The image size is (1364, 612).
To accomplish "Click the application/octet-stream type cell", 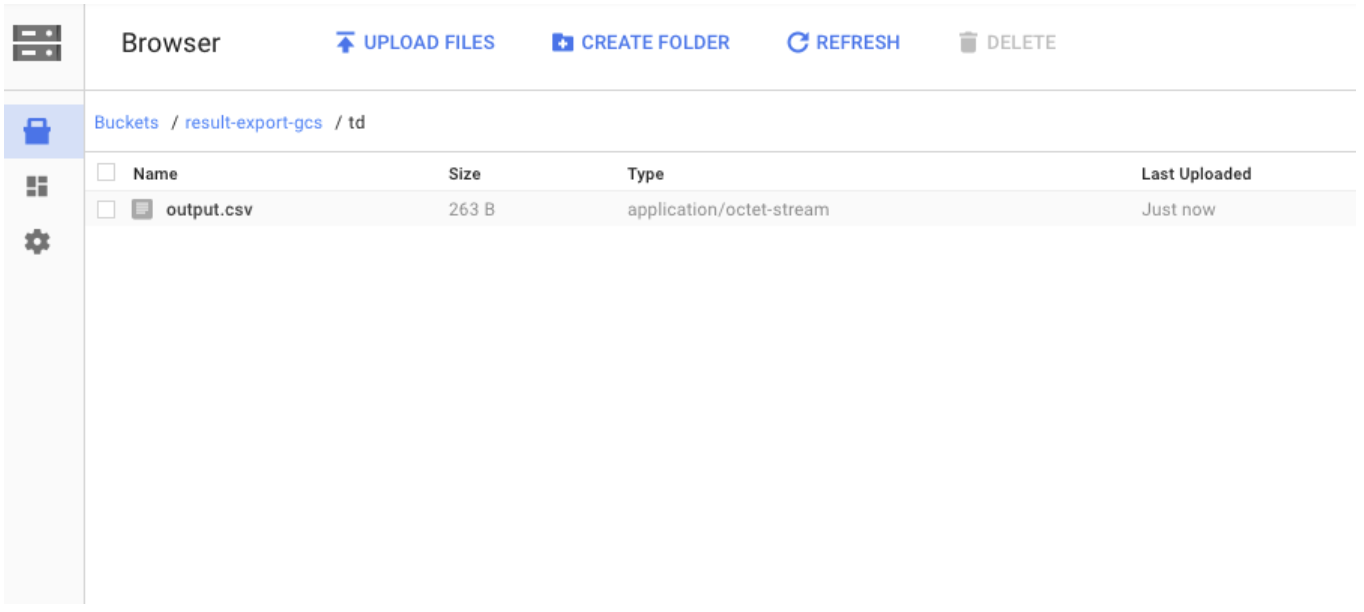I will click(727, 210).
